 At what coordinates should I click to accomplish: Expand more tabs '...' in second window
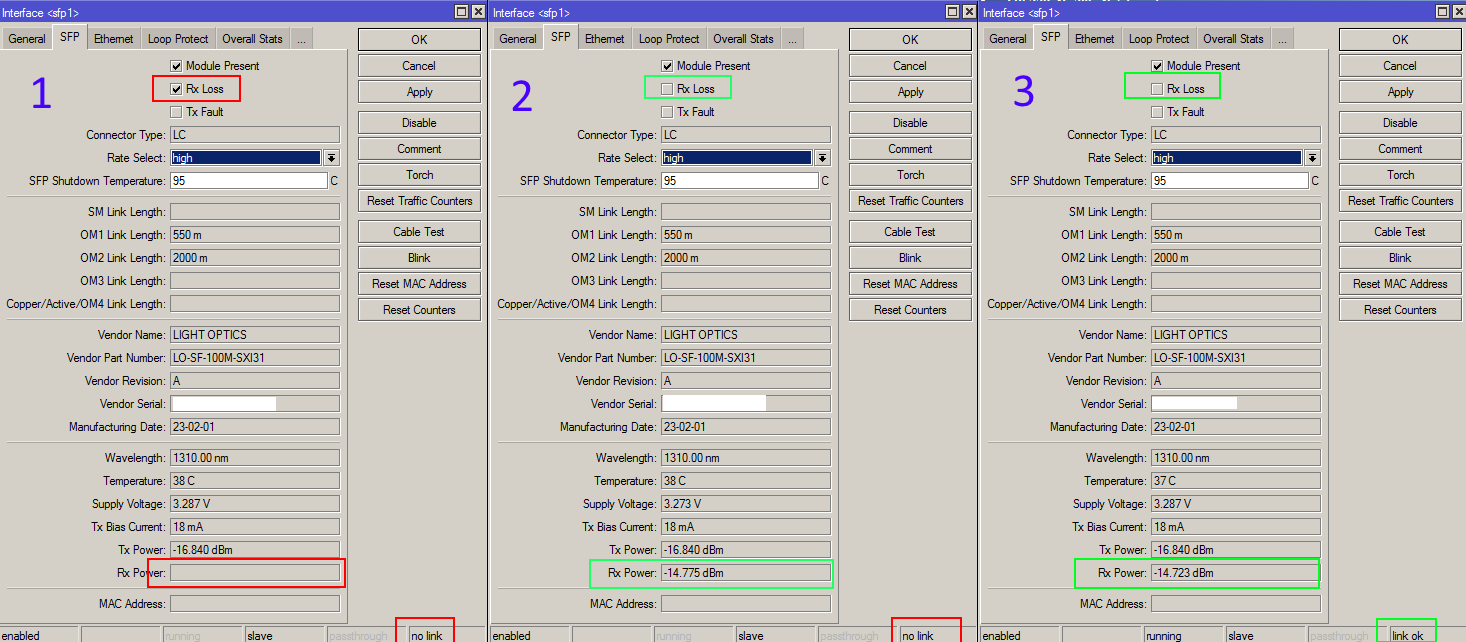792,39
